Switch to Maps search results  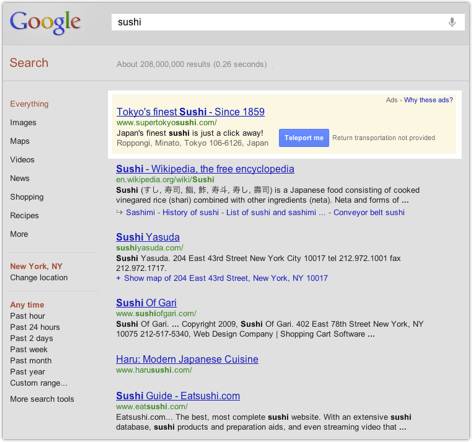pyautogui.click(x=20, y=141)
